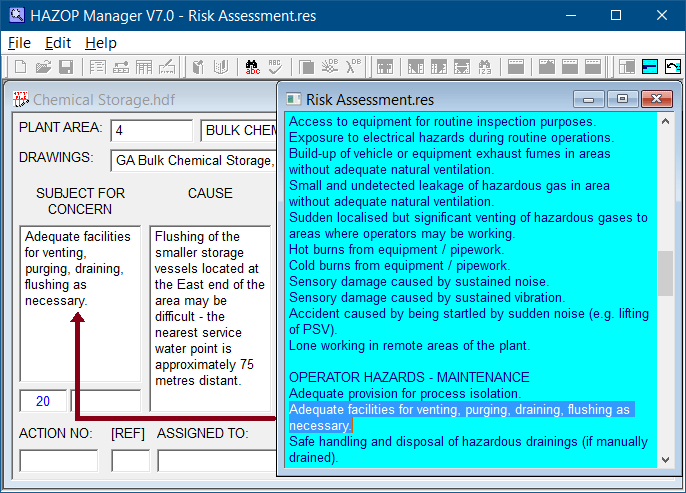Click the split-pane layout toolbar icon
Image resolution: width=686 pixels, height=493 pixels.
point(626,67)
